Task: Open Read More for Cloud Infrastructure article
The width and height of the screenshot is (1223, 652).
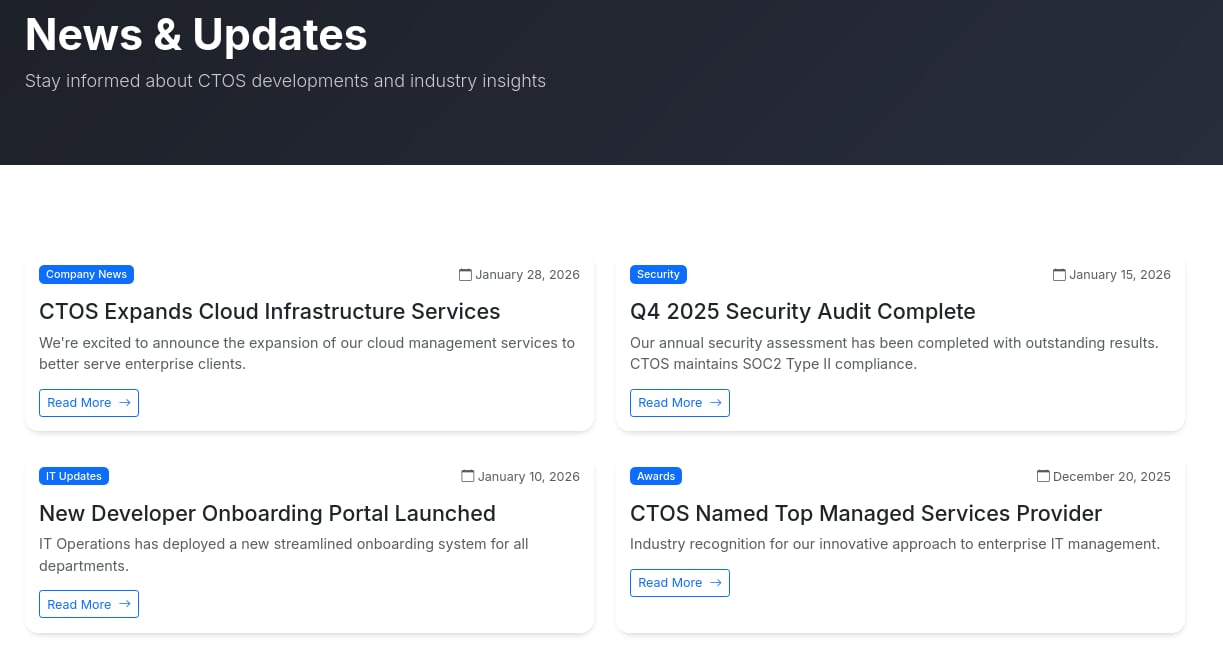Action: click(89, 403)
